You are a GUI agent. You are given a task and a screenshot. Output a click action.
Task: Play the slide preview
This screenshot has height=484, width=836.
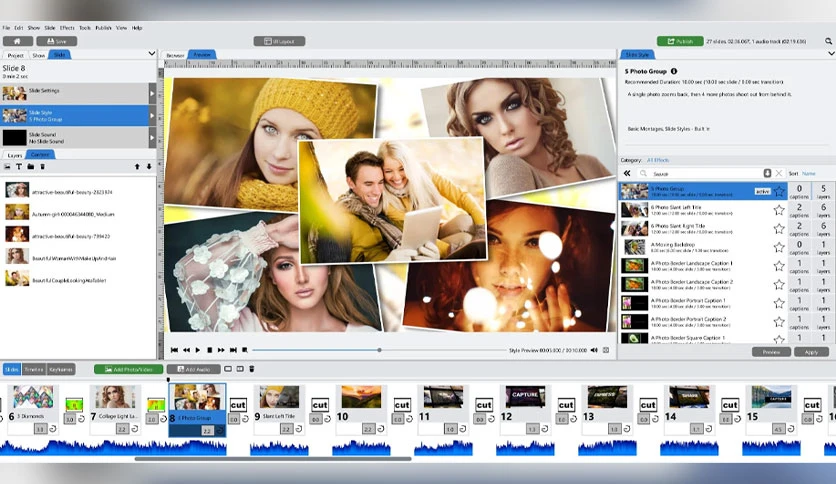198,350
